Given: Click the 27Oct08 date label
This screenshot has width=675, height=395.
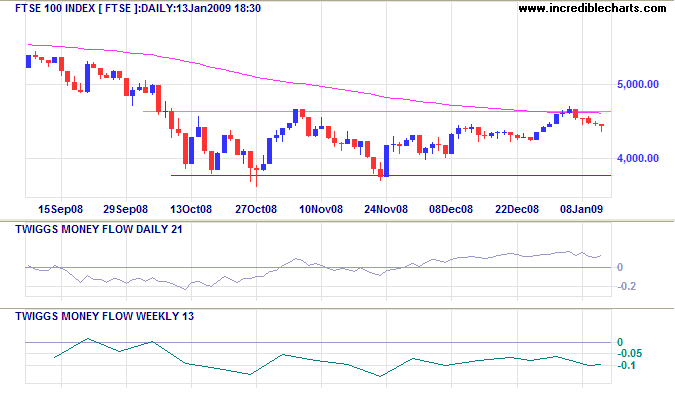Looking at the screenshot, I should pos(256,210).
